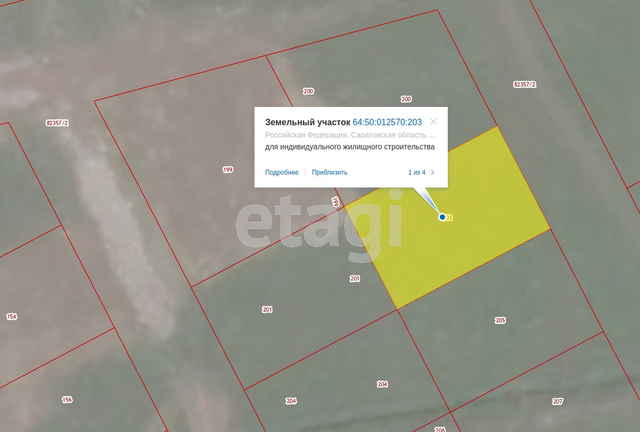Click the parcel label 199

coord(227,169)
